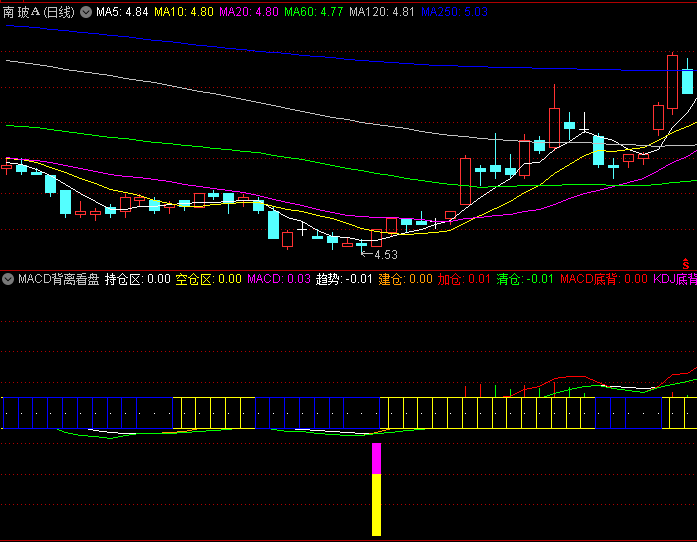Select the red 加仓 label
The image size is (697, 542).
coord(464,279)
